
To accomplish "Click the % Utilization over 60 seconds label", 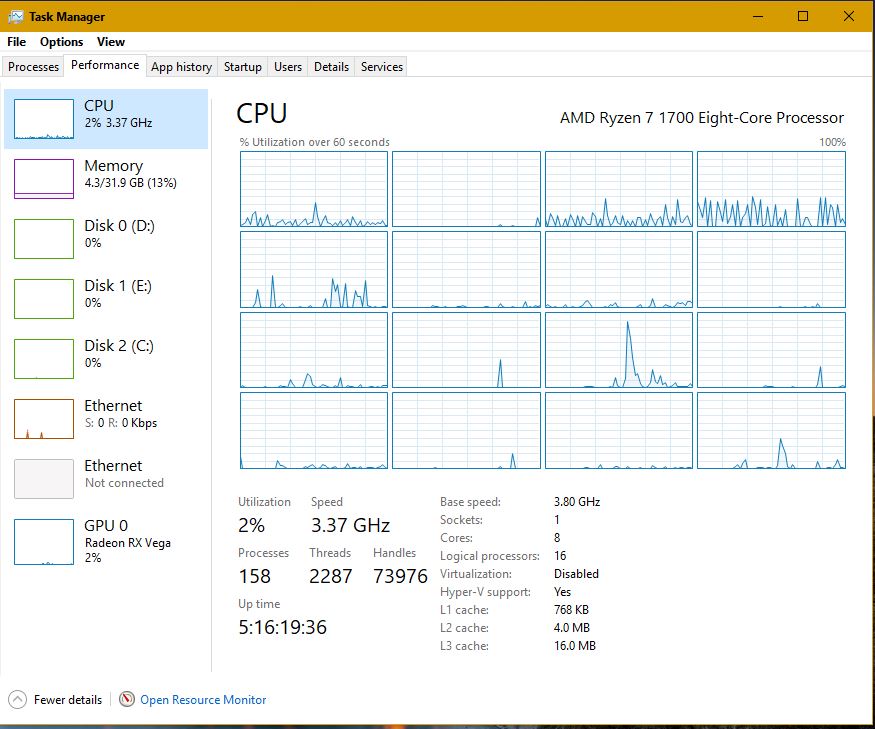I will click(x=315, y=142).
